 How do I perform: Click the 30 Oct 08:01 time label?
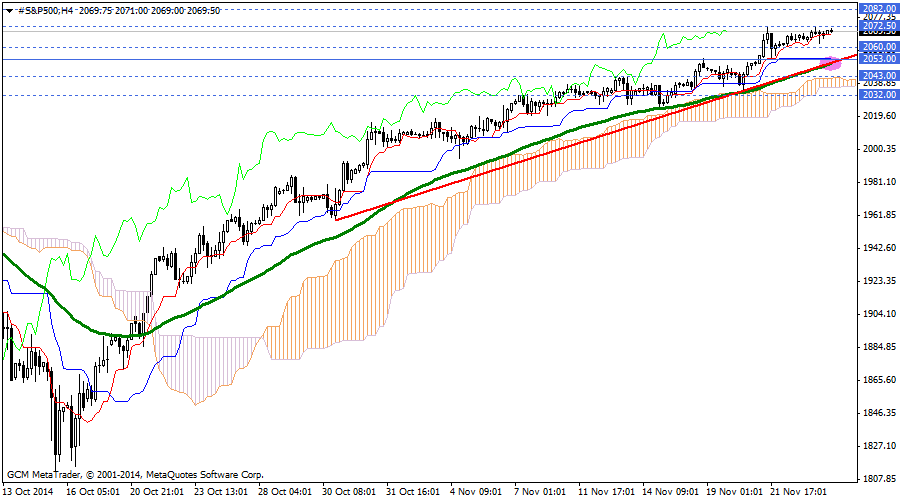click(x=348, y=492)
